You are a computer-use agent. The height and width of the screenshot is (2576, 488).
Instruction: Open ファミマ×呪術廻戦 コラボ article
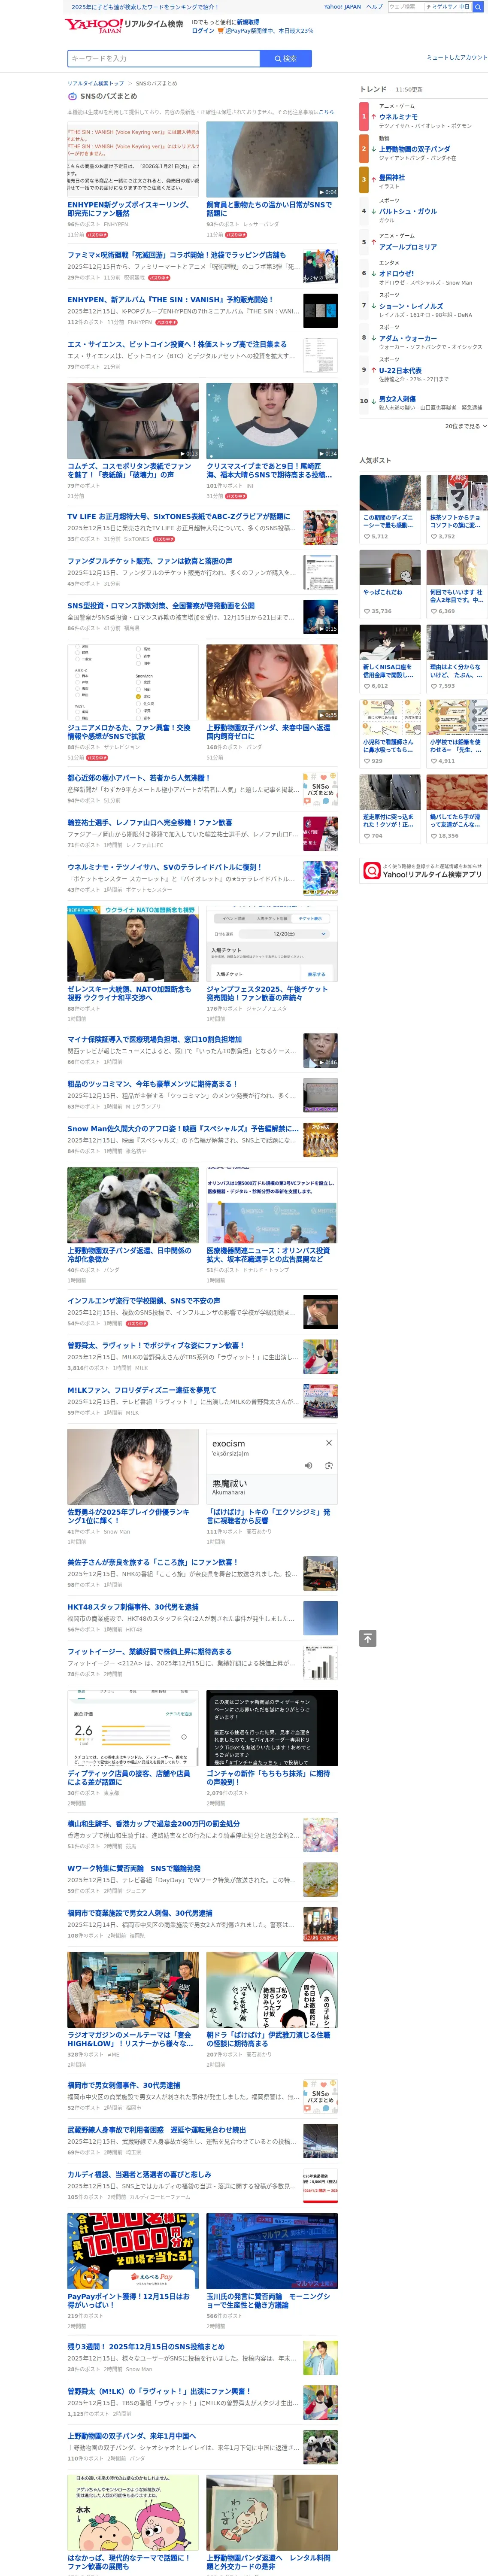coord(177,255)
